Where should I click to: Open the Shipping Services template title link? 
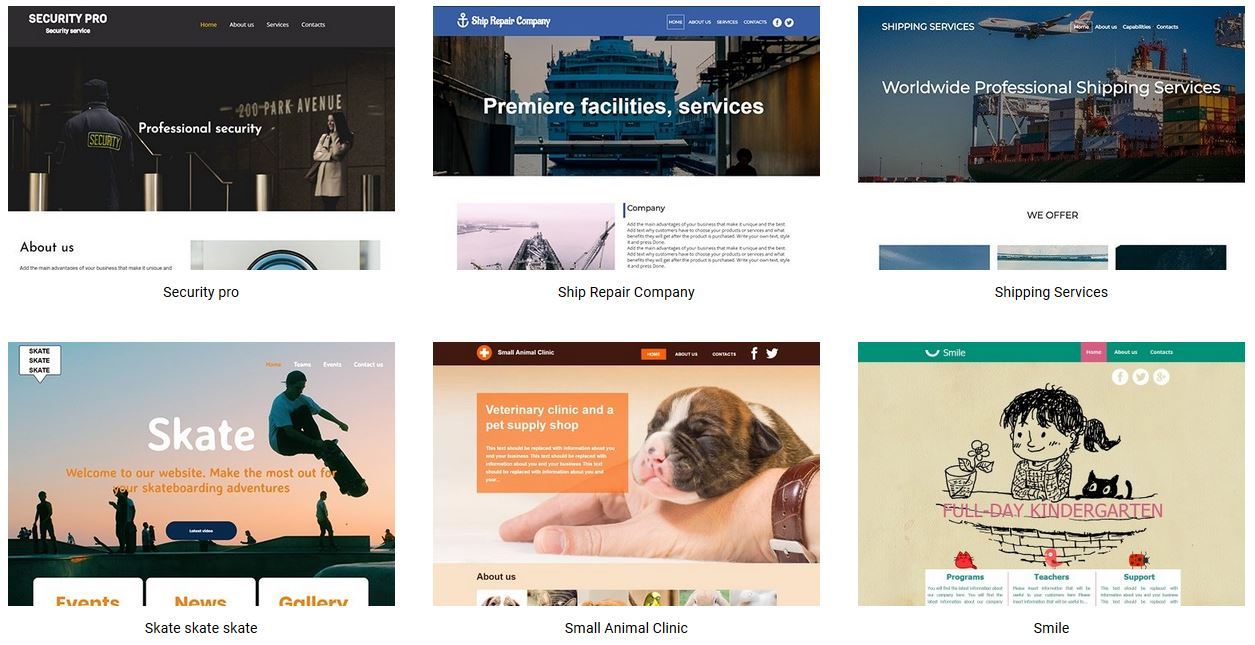[1051, 292]
